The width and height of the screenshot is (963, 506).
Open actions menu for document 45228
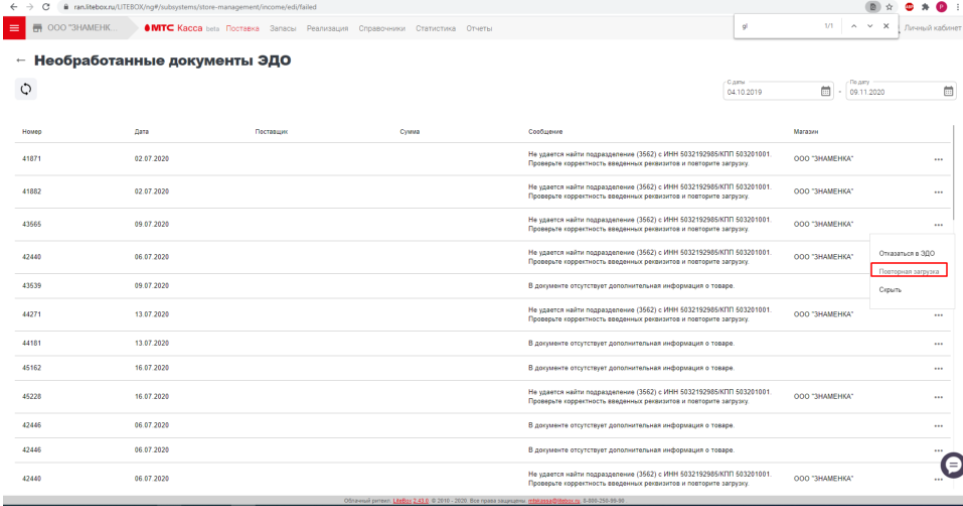click(937, 397)
